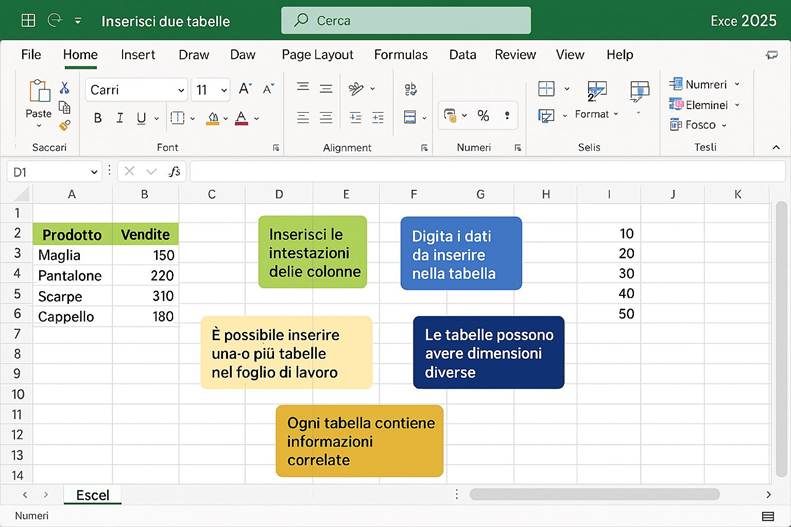The width and height of the screenshot is (791, 527).
Task: Click the cell styles icon
Action: point(640,91)
